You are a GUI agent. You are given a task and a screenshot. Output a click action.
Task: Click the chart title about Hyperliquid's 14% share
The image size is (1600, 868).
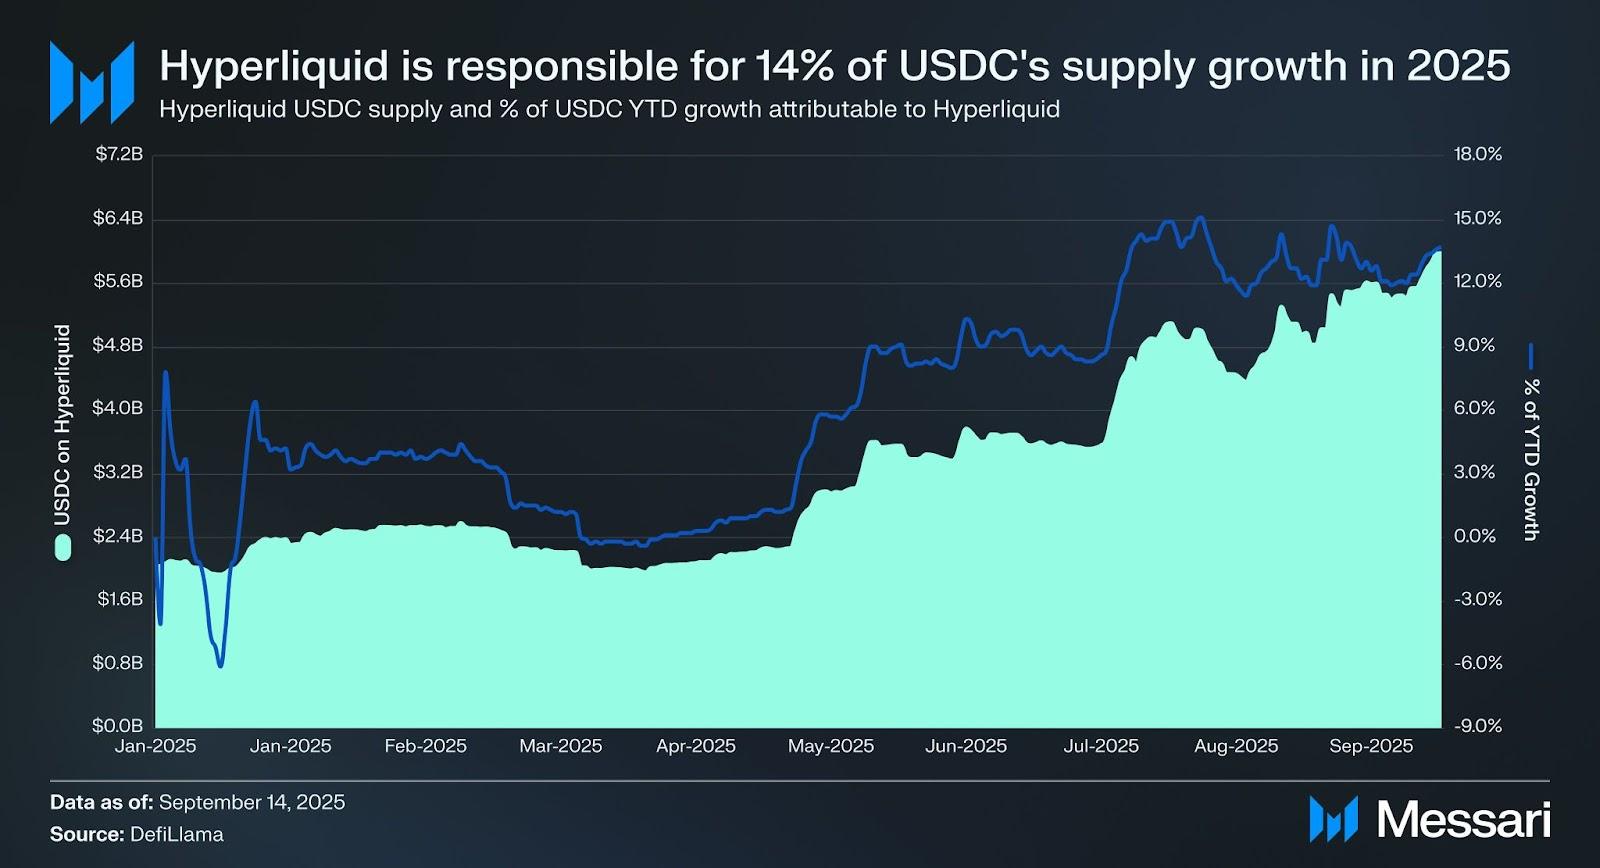click(x=834, y=66)
